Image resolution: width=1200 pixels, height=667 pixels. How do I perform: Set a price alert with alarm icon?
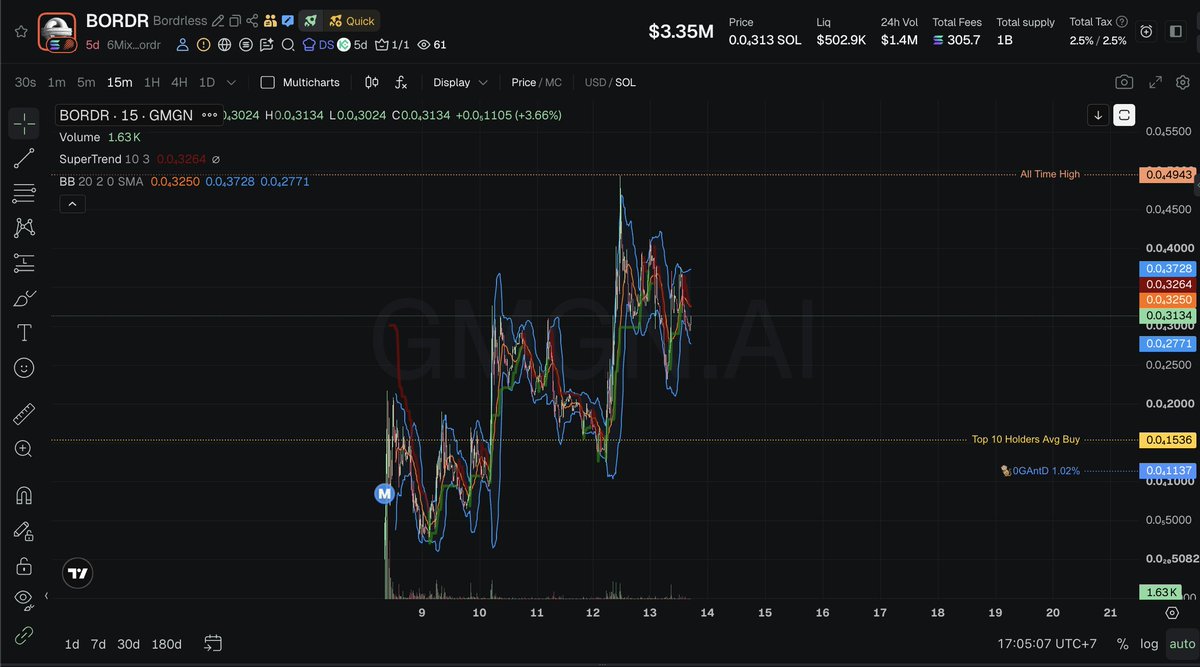pos(1147,32)
